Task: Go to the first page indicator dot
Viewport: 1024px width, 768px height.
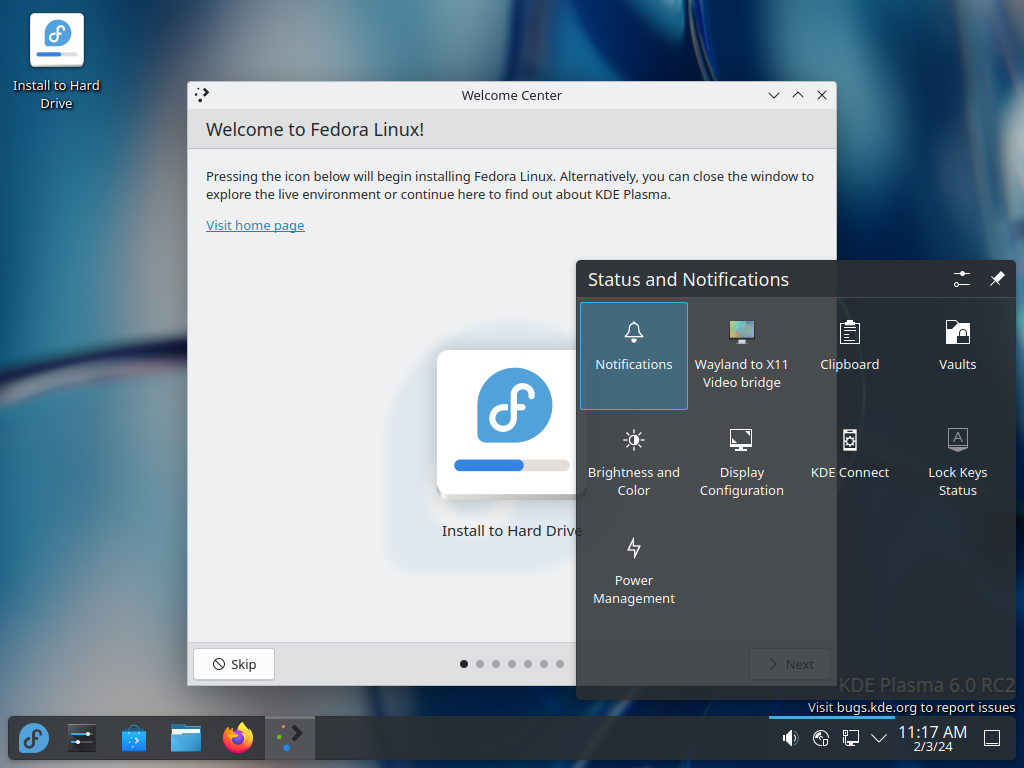Action: tap(464, 664)
